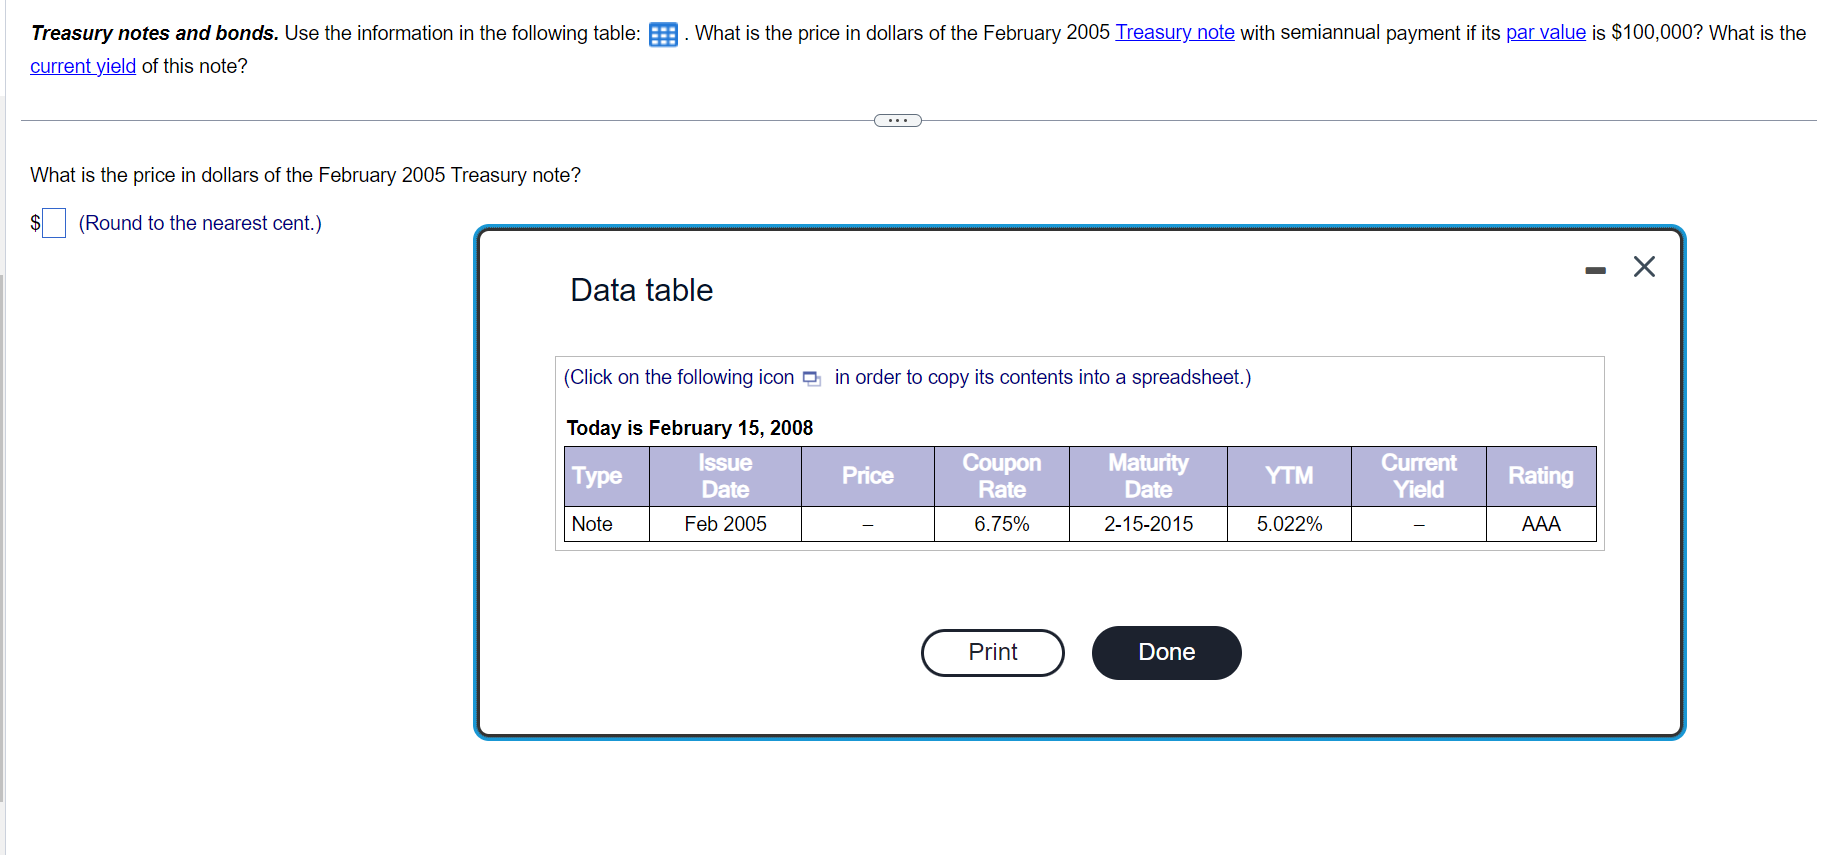Click the Feb 2005 Issue Date cell

click(x=724, y=523)
